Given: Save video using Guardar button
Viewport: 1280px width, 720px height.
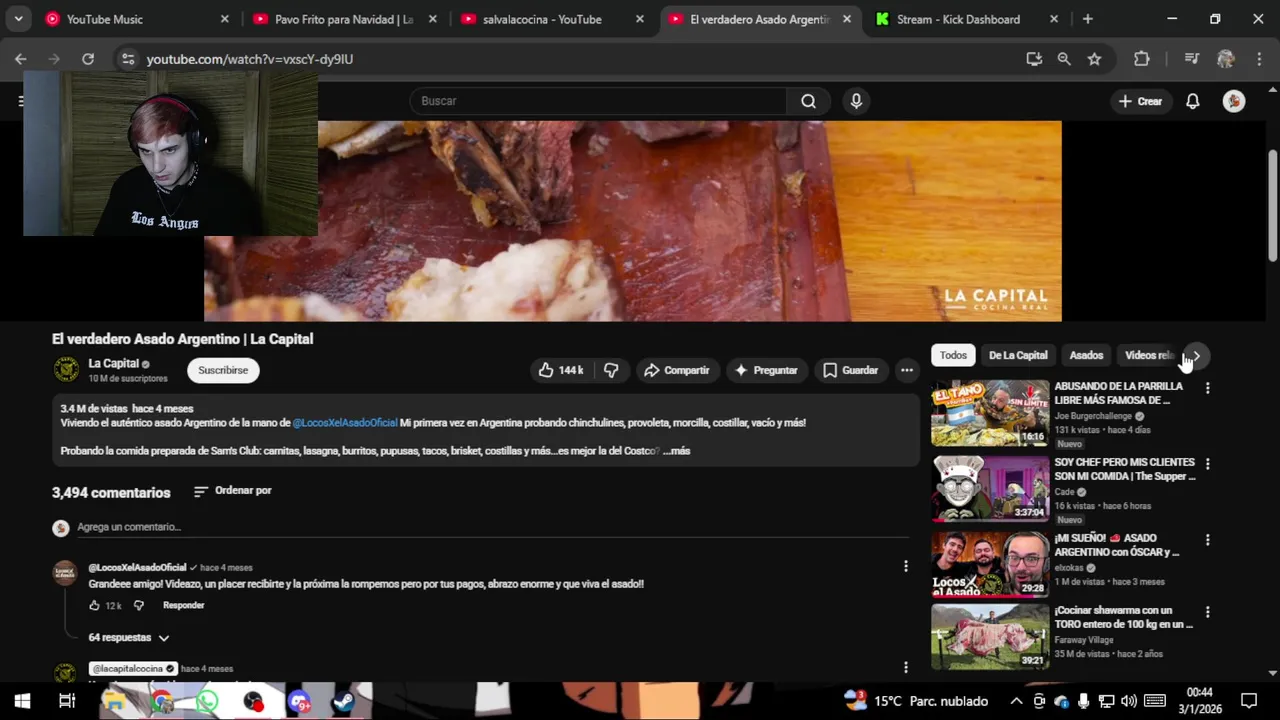Looking at the screenshot, I should click(x=850, y=370).
